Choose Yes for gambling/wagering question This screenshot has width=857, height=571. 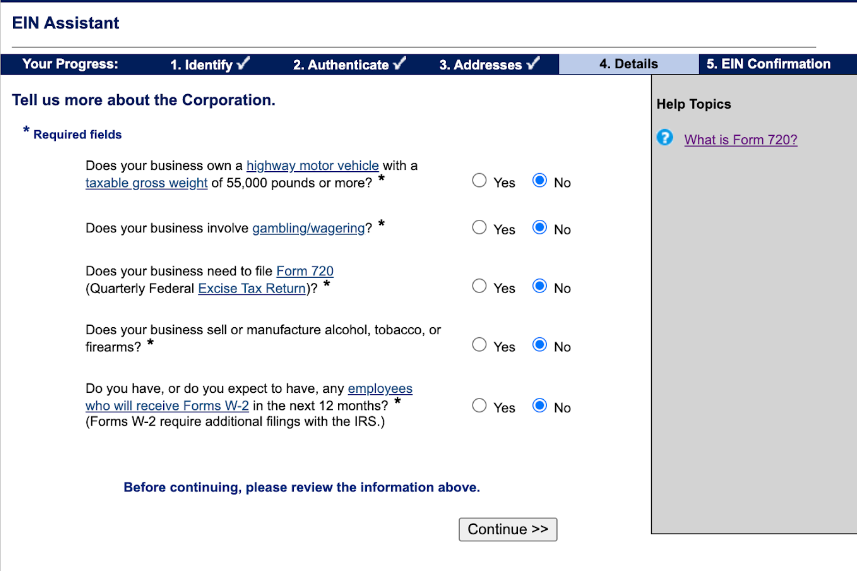[480, 228]
